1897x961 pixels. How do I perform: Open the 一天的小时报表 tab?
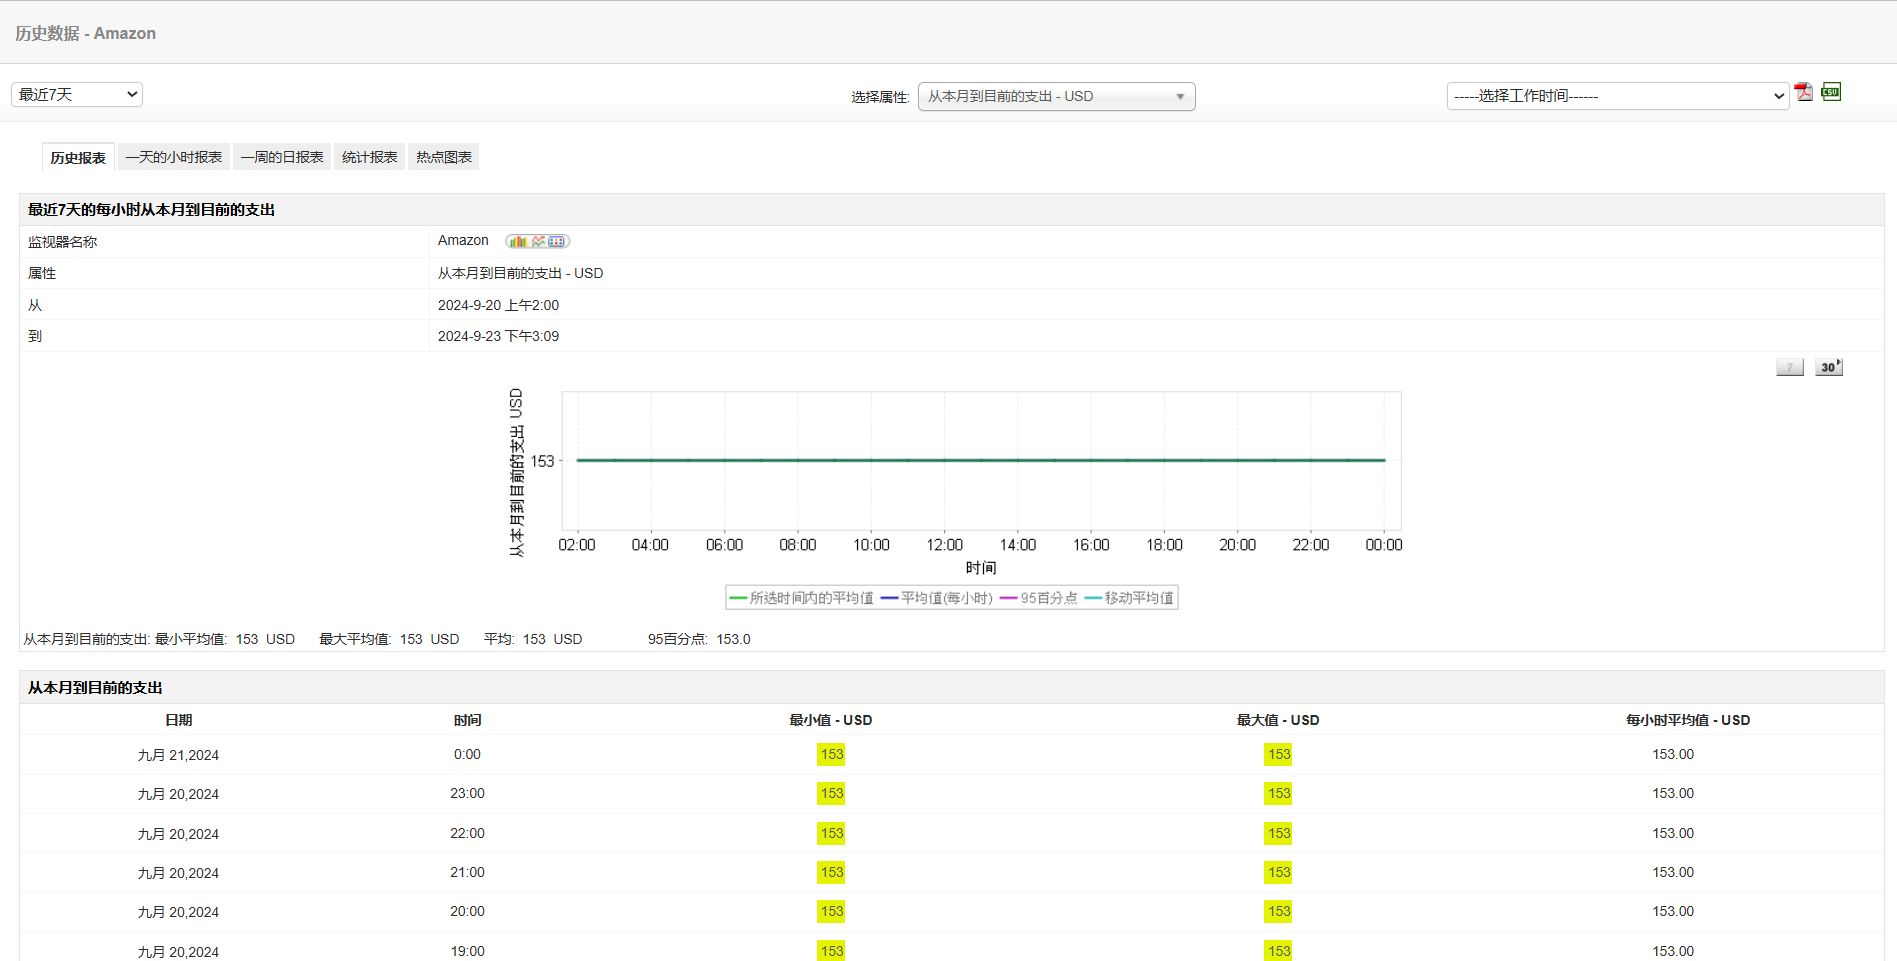coord(174,158)
